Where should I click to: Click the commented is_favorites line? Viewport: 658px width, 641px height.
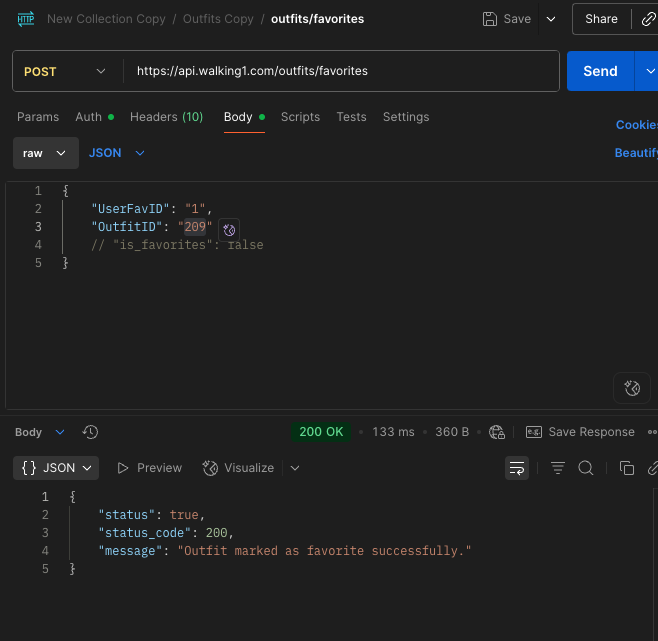coord(178,245)
